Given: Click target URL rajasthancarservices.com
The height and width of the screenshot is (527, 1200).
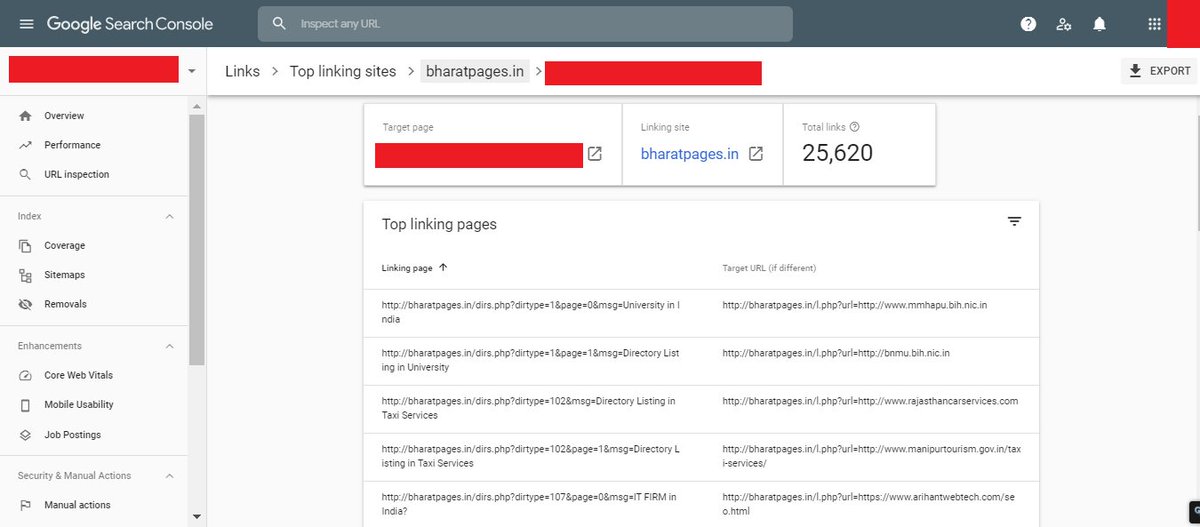Looking at the screenshot, I should click(870, 401).
